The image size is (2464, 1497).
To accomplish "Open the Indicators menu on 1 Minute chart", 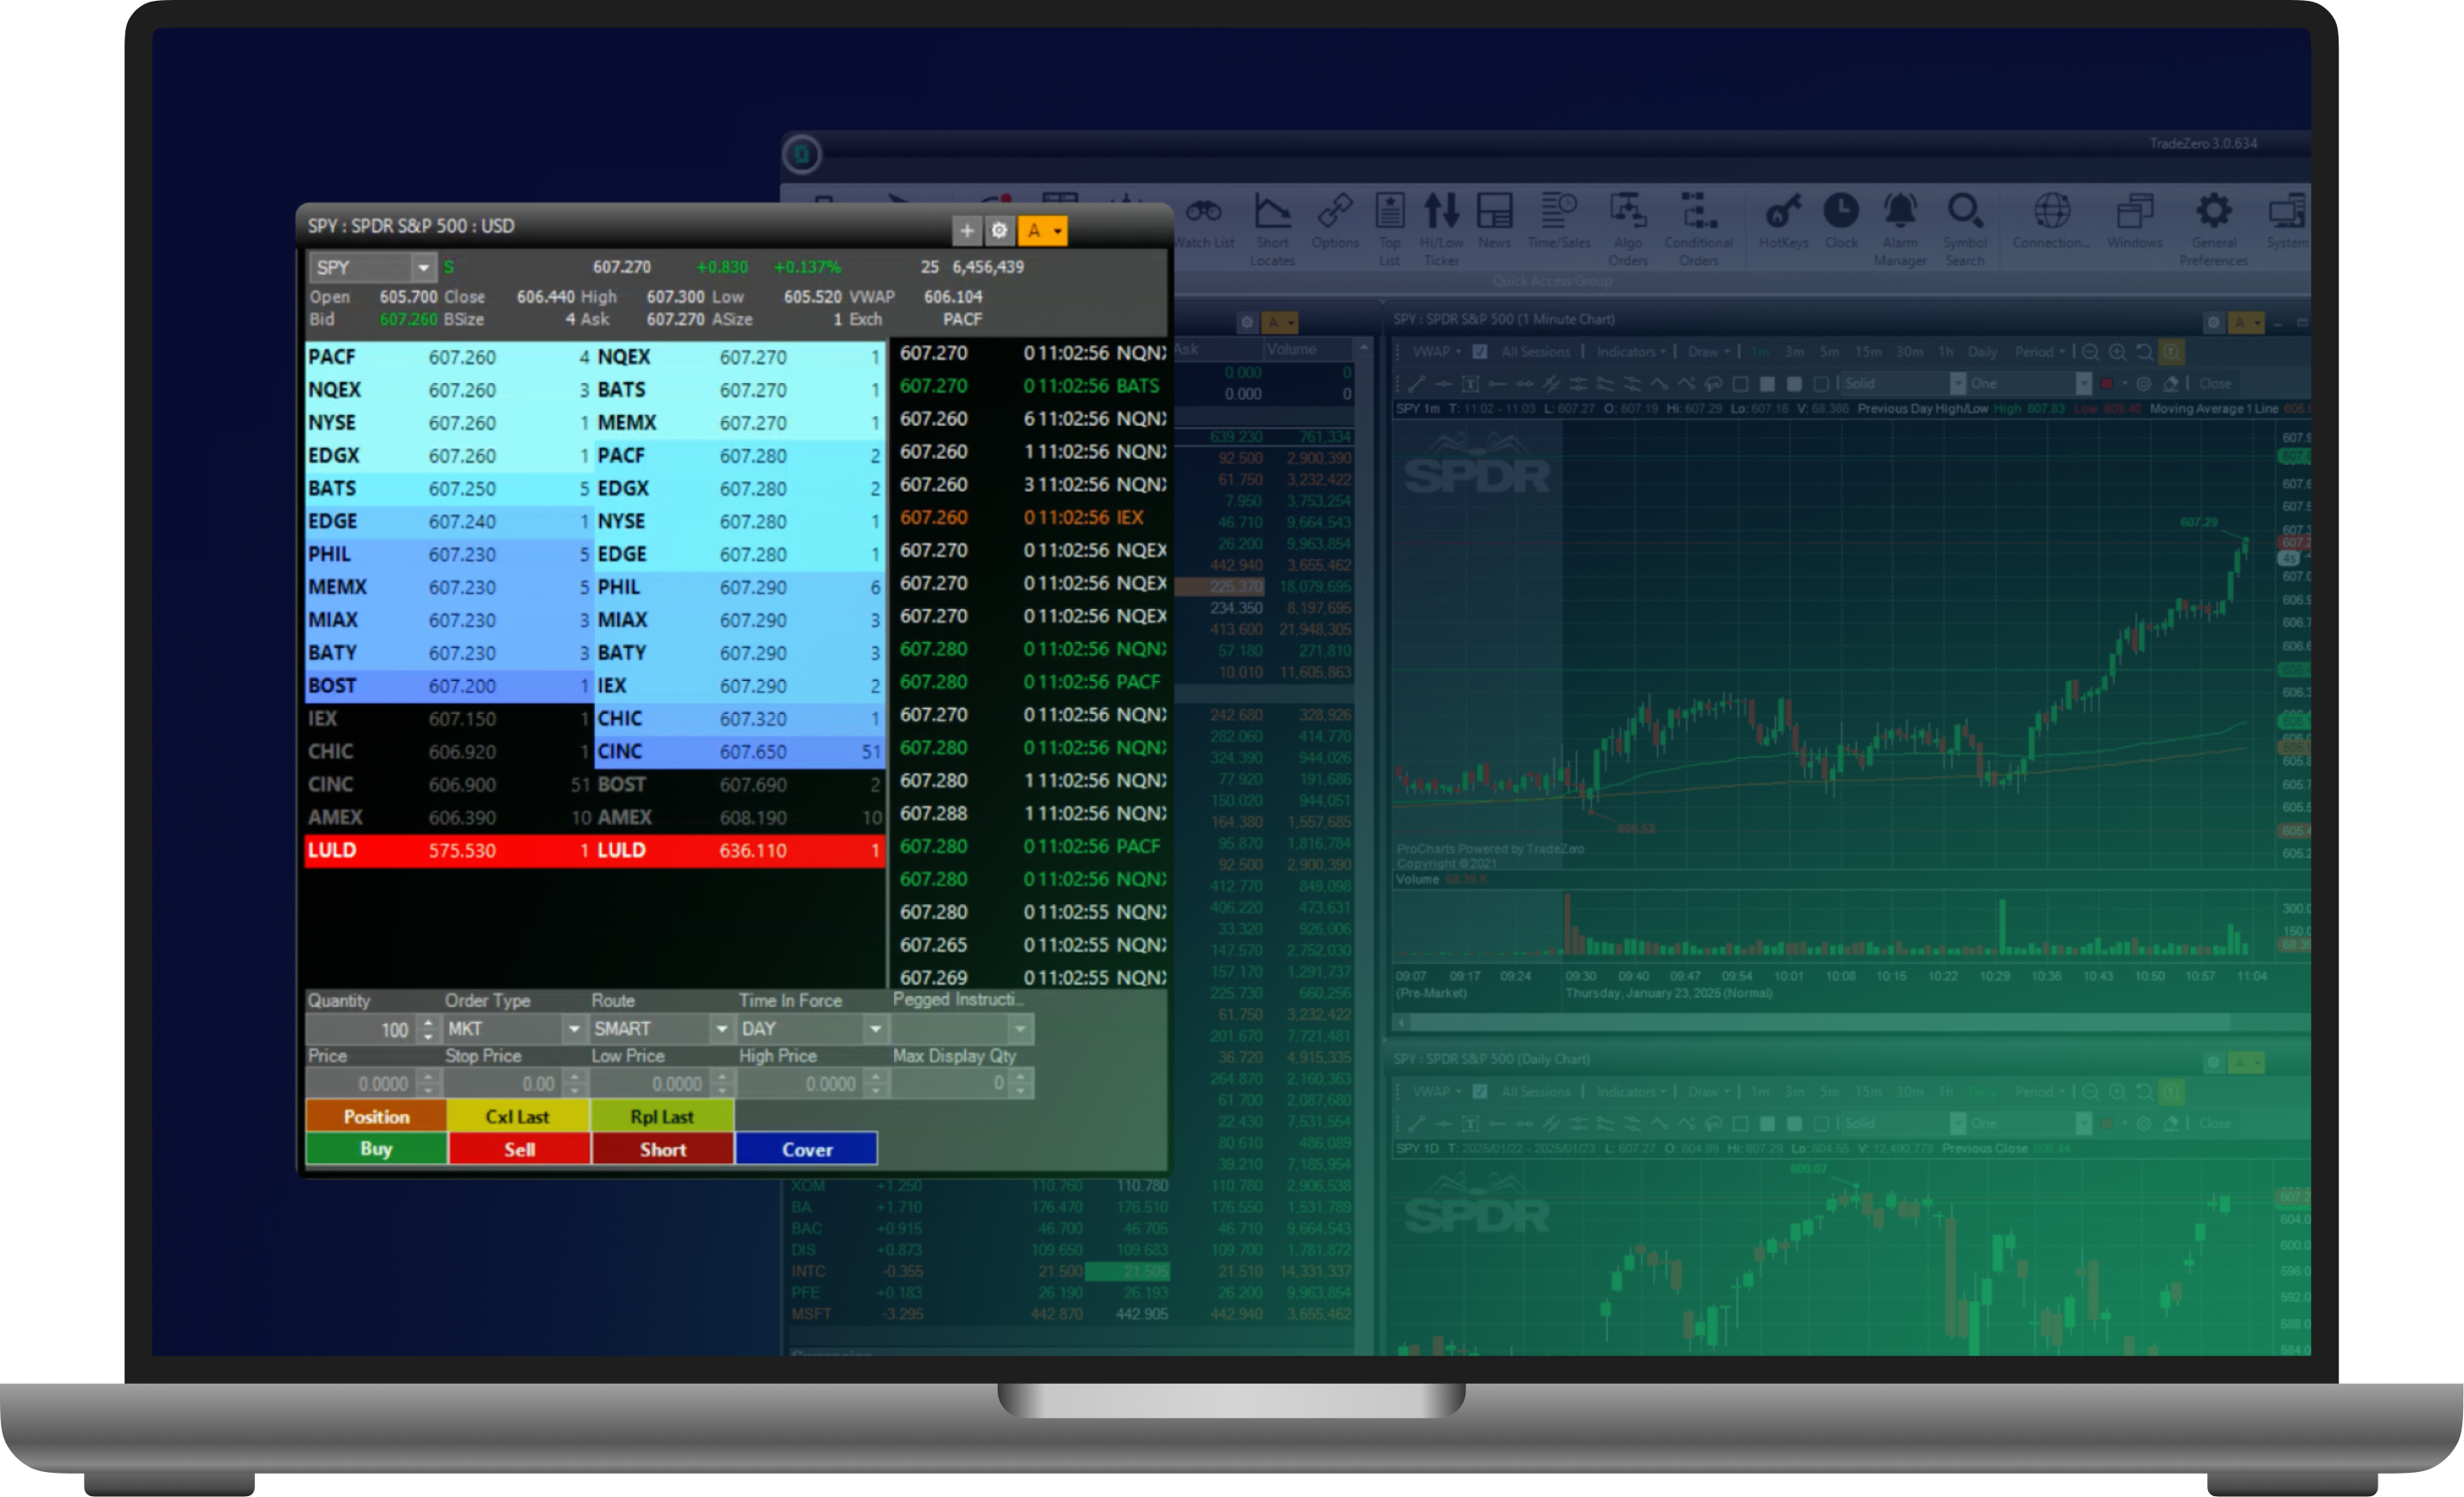I will 1630,352.
